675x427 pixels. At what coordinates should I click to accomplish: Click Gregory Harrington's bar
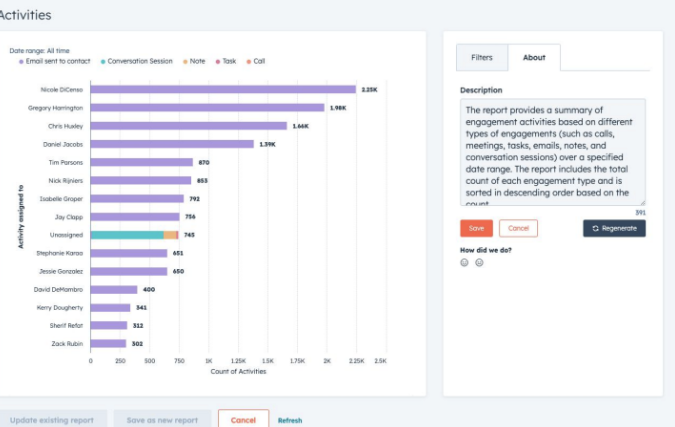tap(207, 108)
